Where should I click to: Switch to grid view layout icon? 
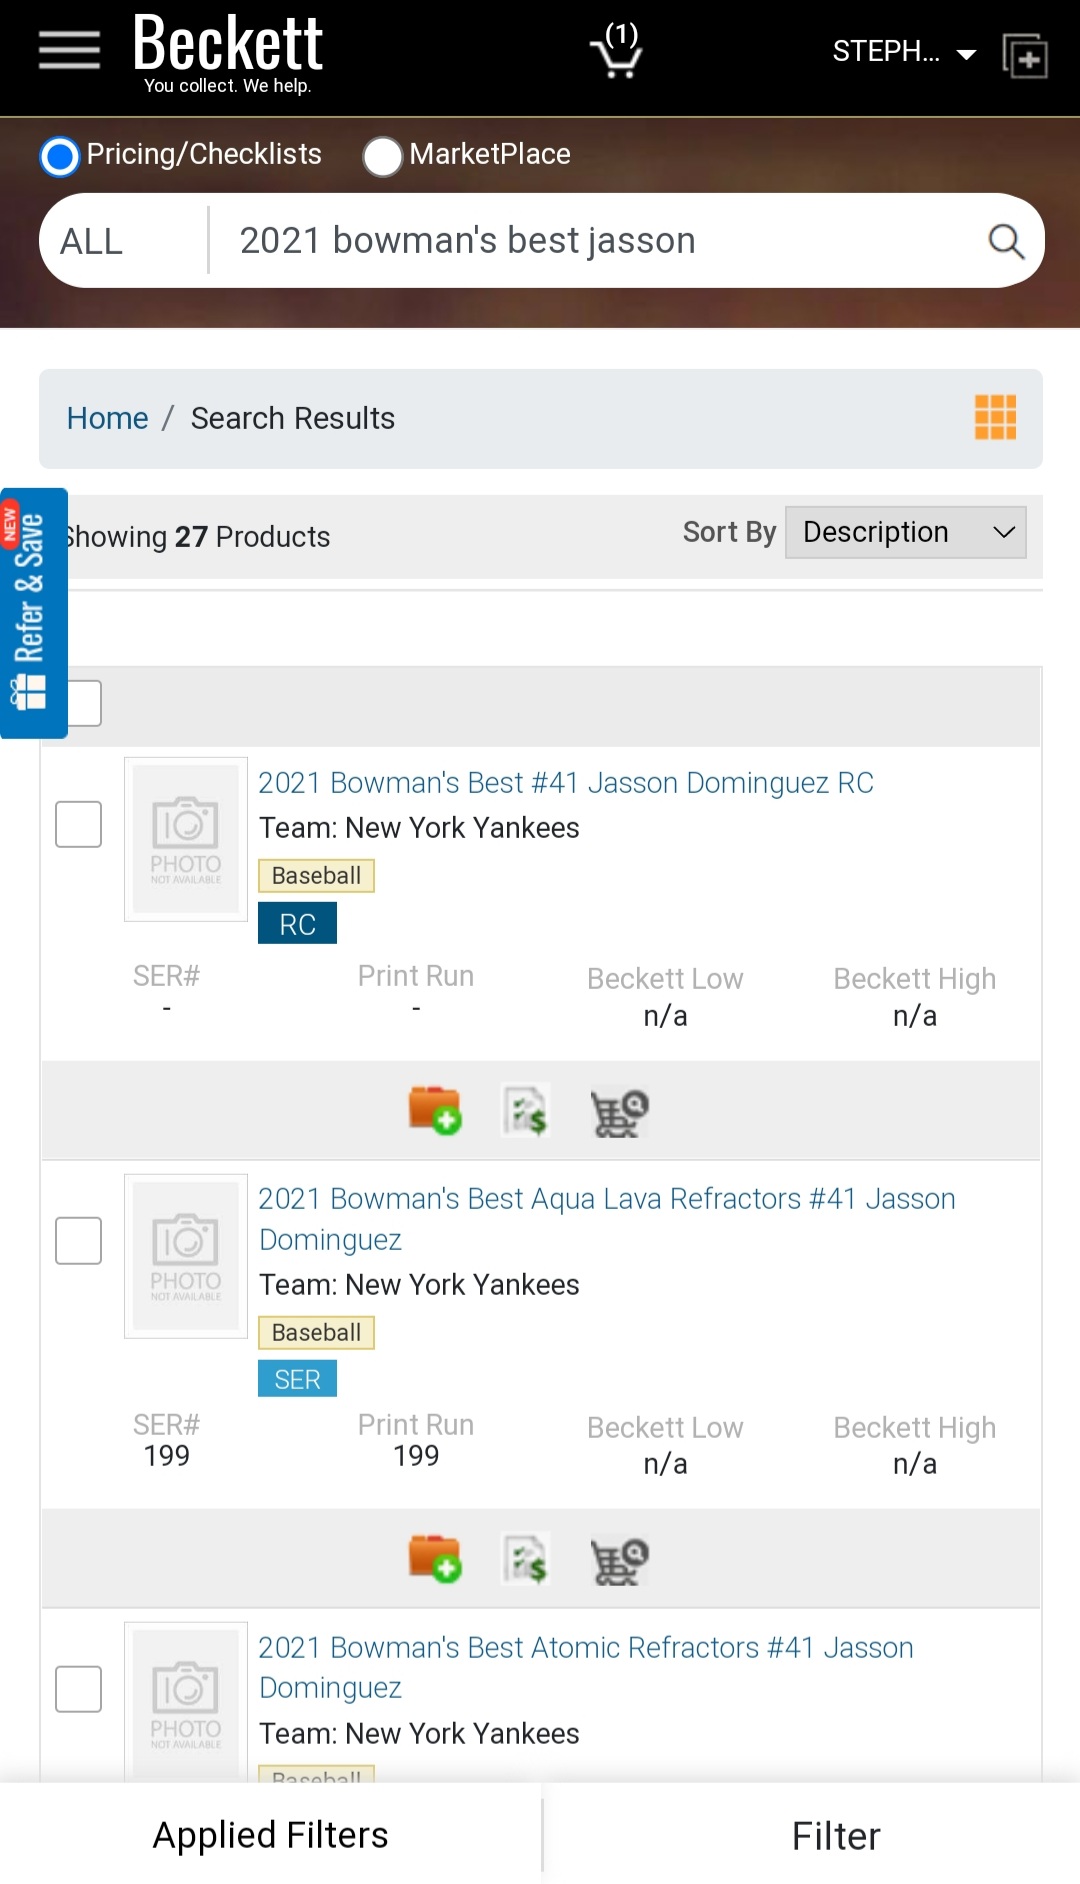click(x=995, y=417)
